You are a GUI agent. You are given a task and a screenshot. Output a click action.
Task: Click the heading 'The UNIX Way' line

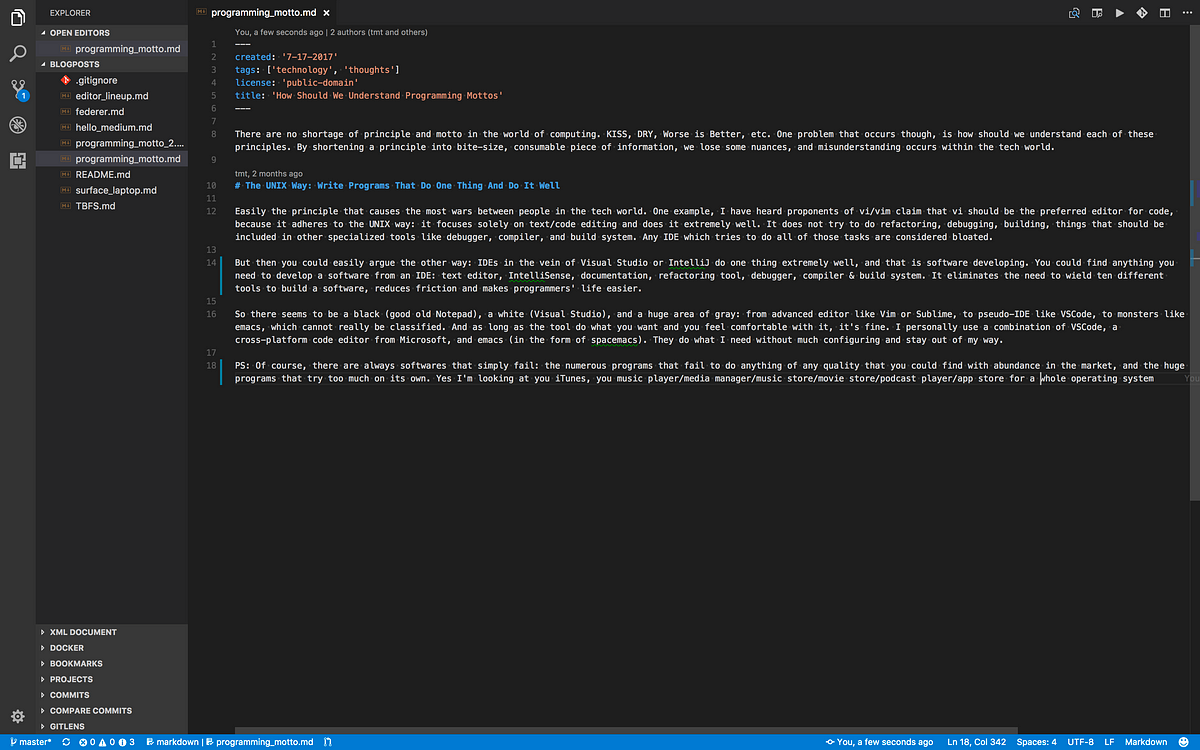(397, 186)
